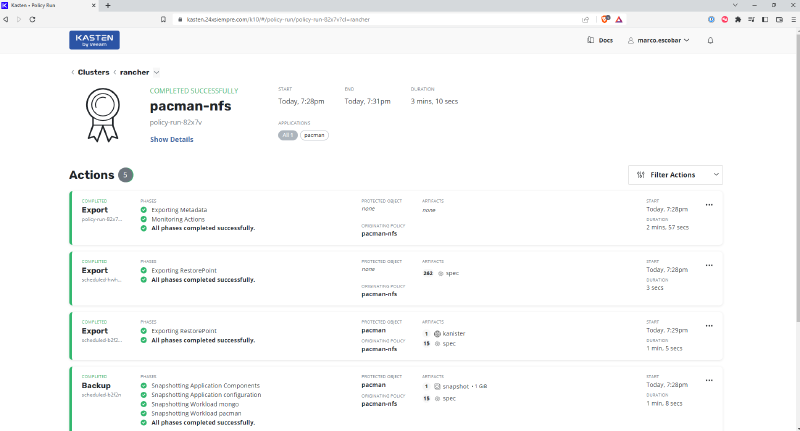Expand the marco.escobar user menu
The image size is (800, 431).
click(x=658, y=40)
